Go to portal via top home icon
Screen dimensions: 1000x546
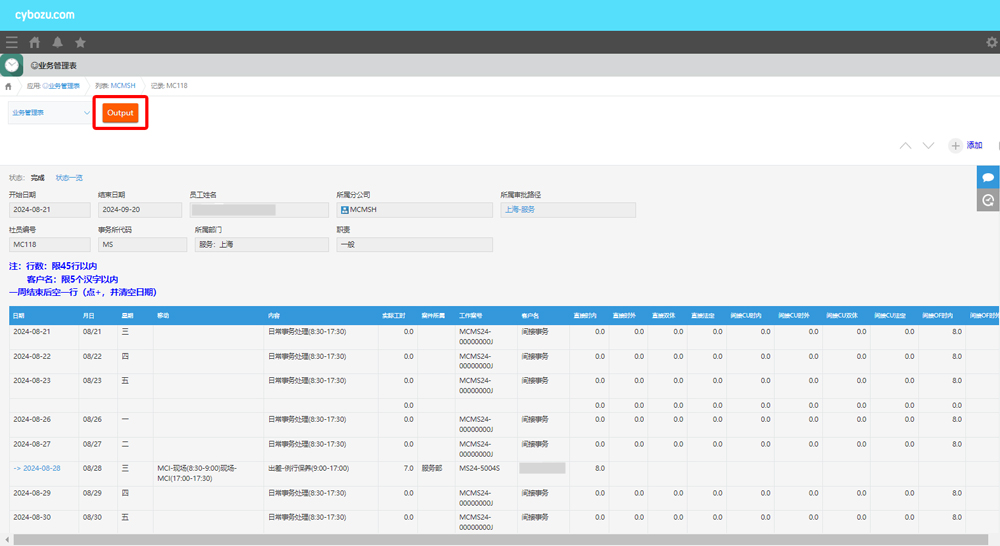pyautogui.click(x=34, y=43)
